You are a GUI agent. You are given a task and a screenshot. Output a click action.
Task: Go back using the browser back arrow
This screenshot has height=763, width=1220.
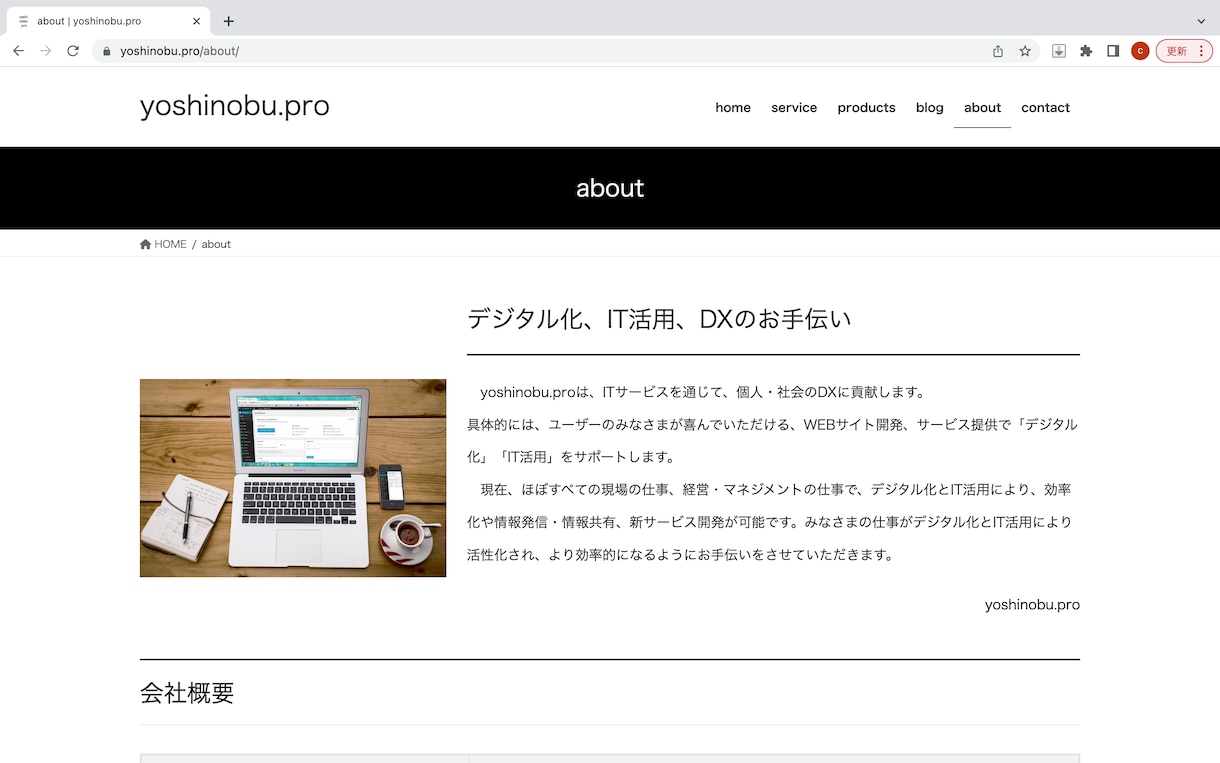coord(18,51)
